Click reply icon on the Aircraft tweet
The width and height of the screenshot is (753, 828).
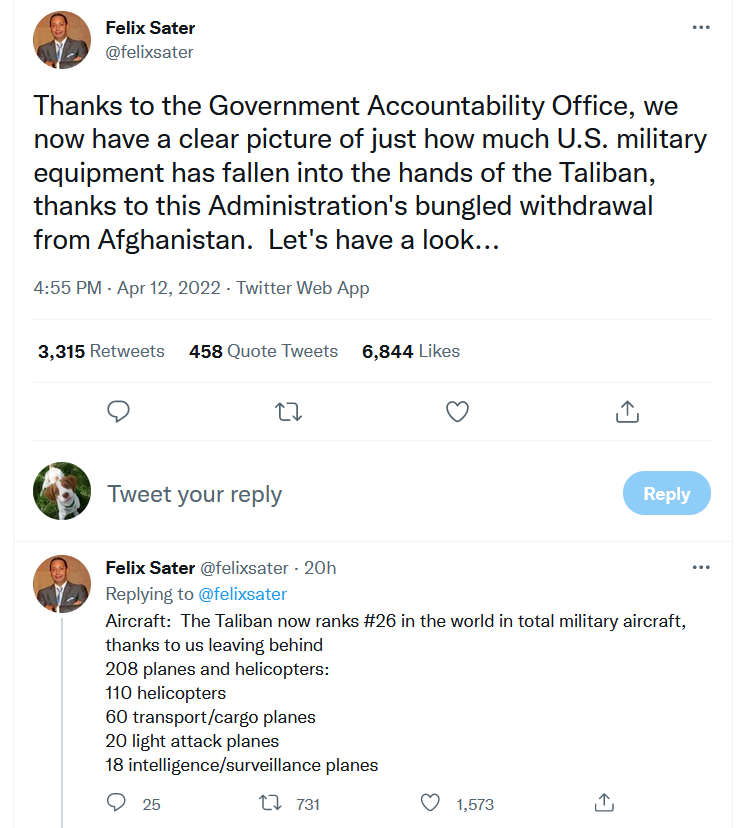117,803
